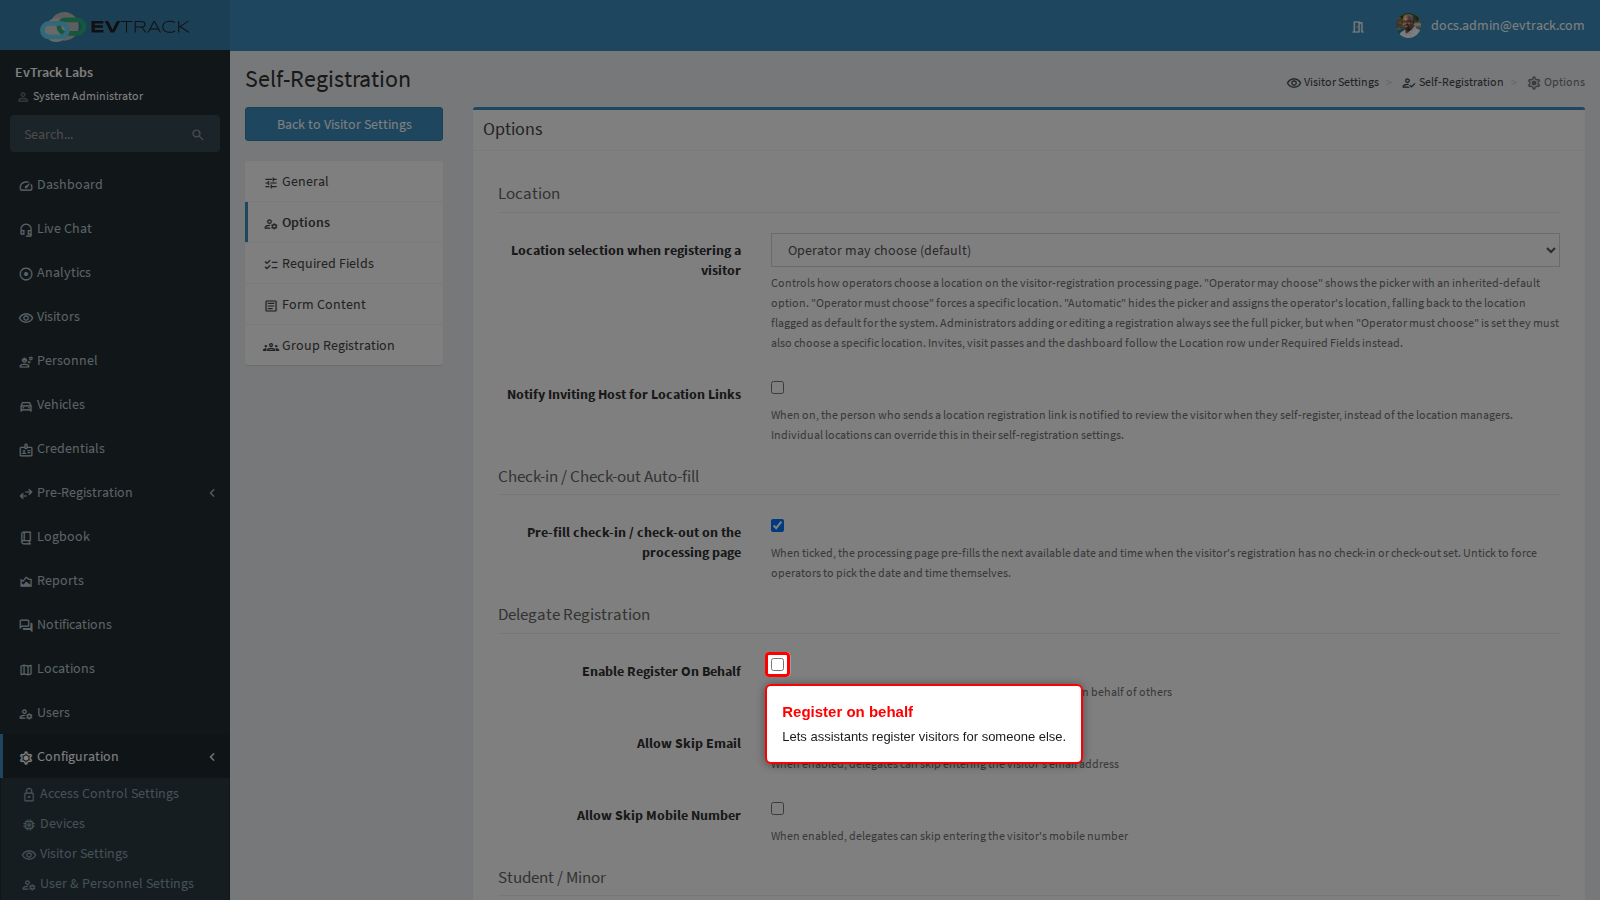The image size is (1600, 900).
Task: Open Access Control Settings submenu
Action: (115, 794)
